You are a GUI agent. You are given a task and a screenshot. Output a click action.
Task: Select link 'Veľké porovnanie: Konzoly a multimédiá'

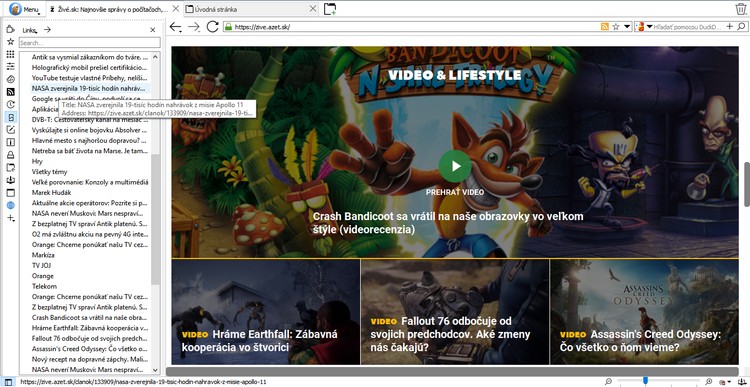click(89, 182)
